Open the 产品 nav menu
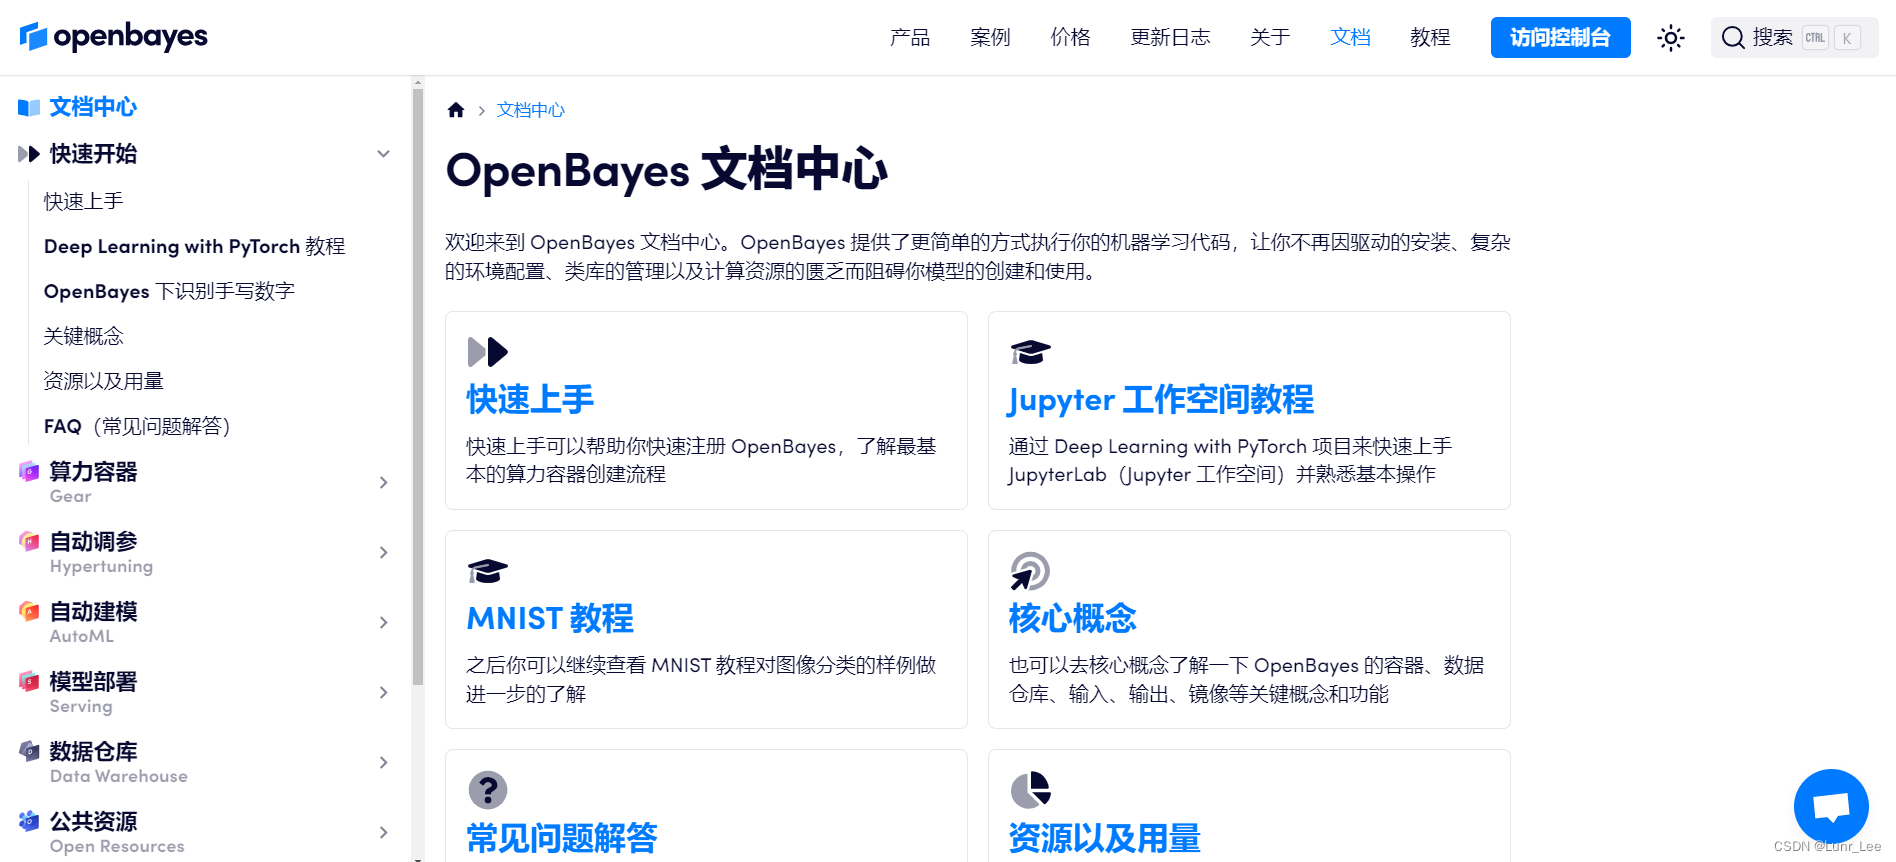This screenshot has height=862, width=1896. tap(910, 38)
